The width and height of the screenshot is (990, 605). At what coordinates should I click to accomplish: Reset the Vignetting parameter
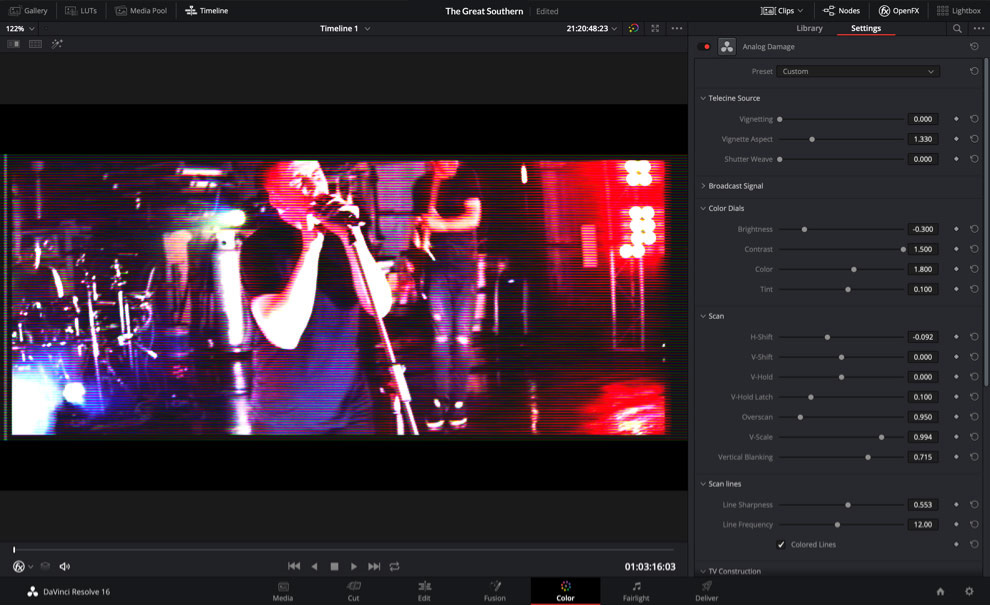[973, 119]
